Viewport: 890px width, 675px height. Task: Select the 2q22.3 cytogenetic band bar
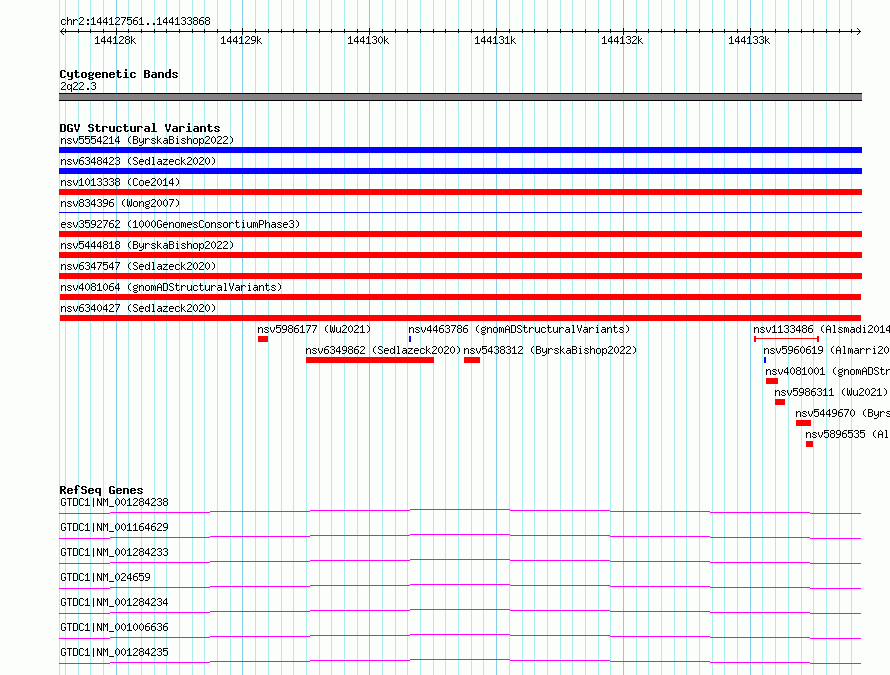pyautogui.click(x=460, y=97)
